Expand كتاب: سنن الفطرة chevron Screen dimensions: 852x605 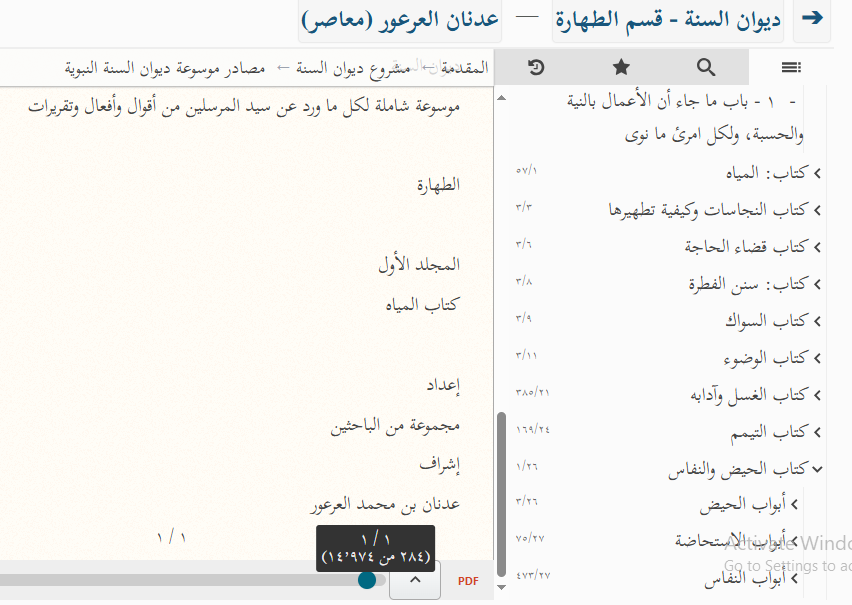click(x=817, y=284)
